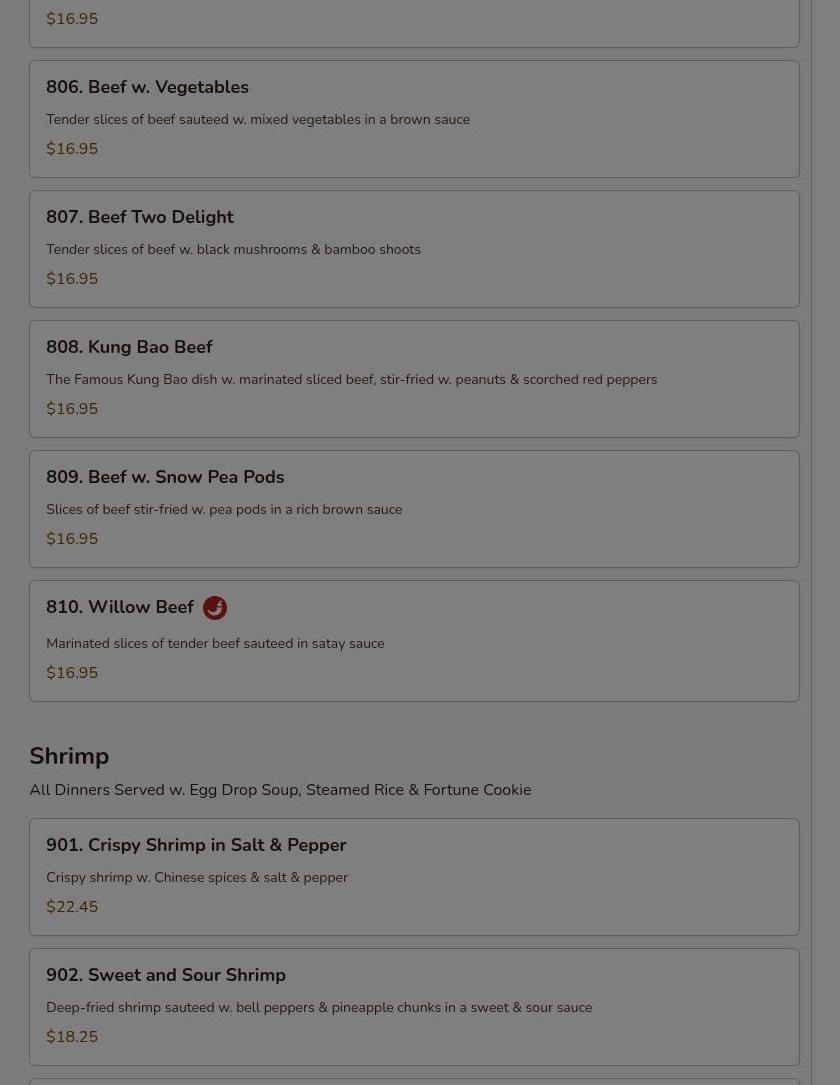Click the Kung Bao Beef description text
This screenshot has width=840, height=1085.
click(351, 380)
